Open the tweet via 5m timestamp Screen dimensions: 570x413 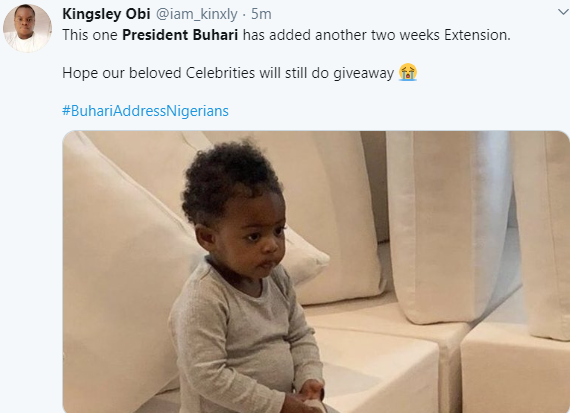pyautogui.click(x=261, y=14)
